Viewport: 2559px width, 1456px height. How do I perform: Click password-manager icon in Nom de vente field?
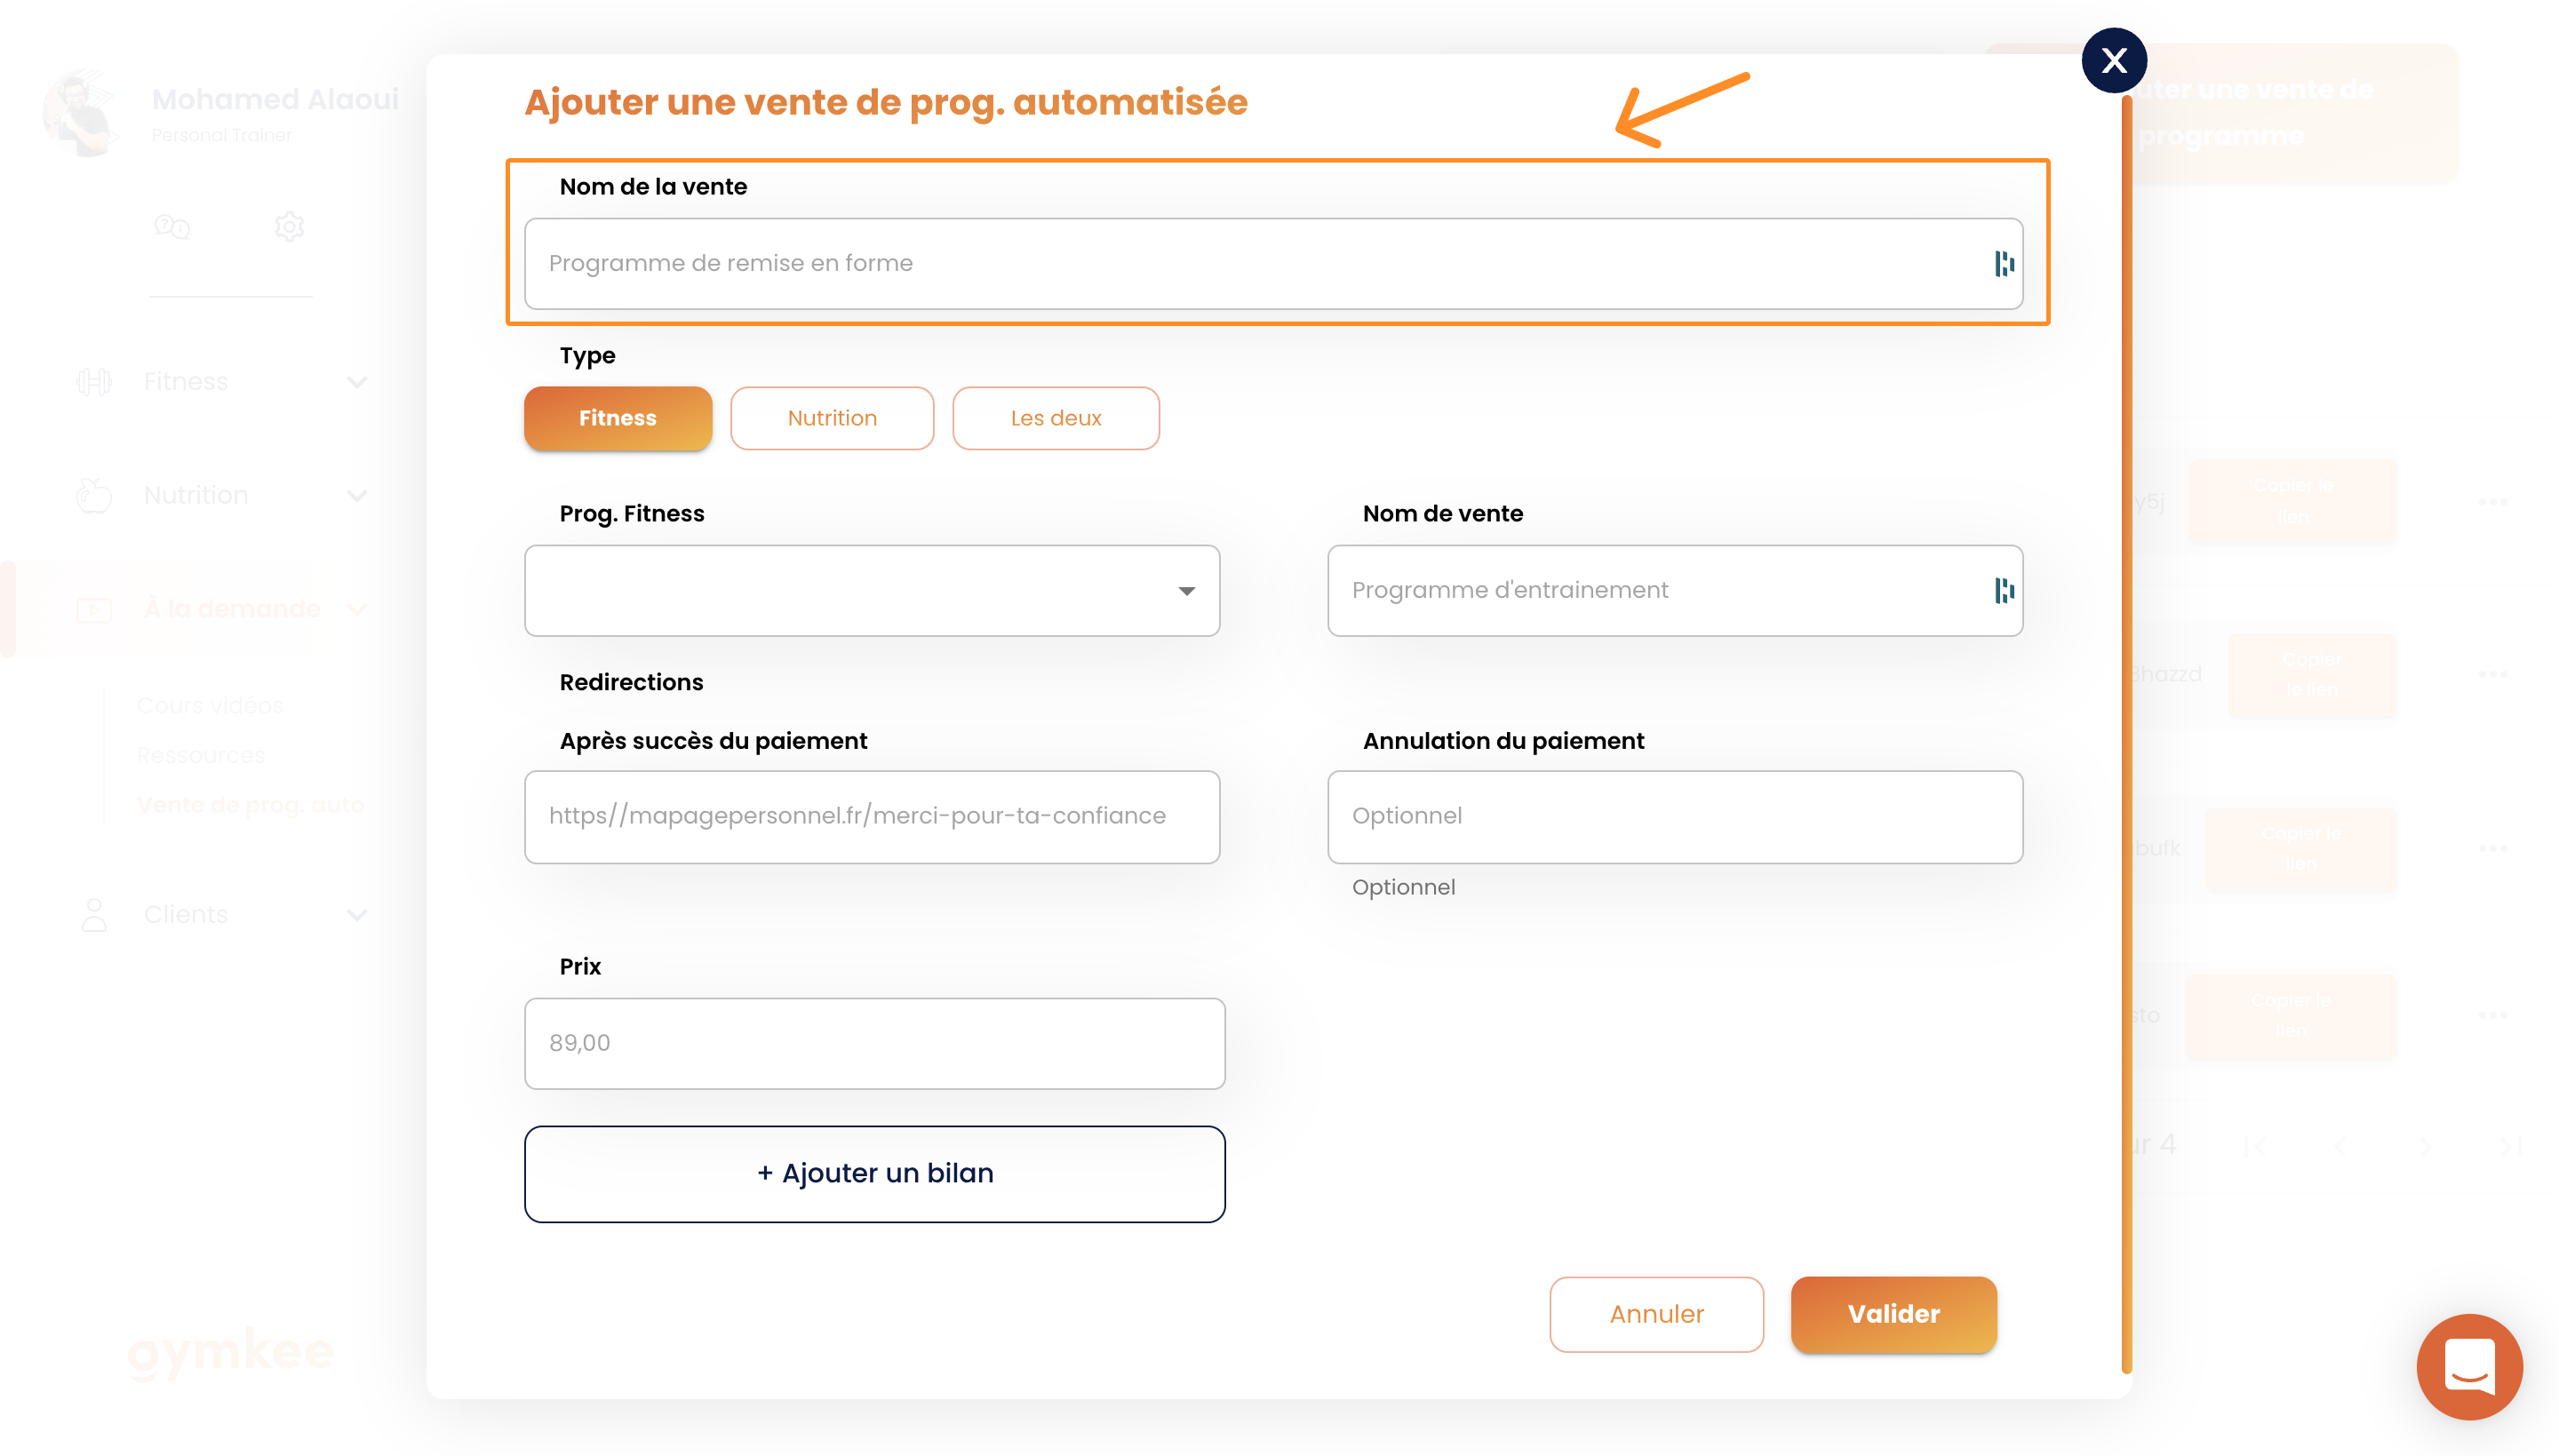[x=2004, y=590]
